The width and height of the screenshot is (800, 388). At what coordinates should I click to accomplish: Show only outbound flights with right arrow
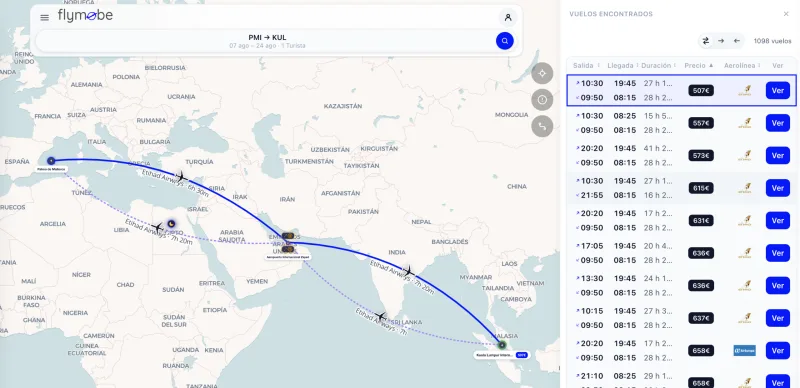click(x=721, y=41)
